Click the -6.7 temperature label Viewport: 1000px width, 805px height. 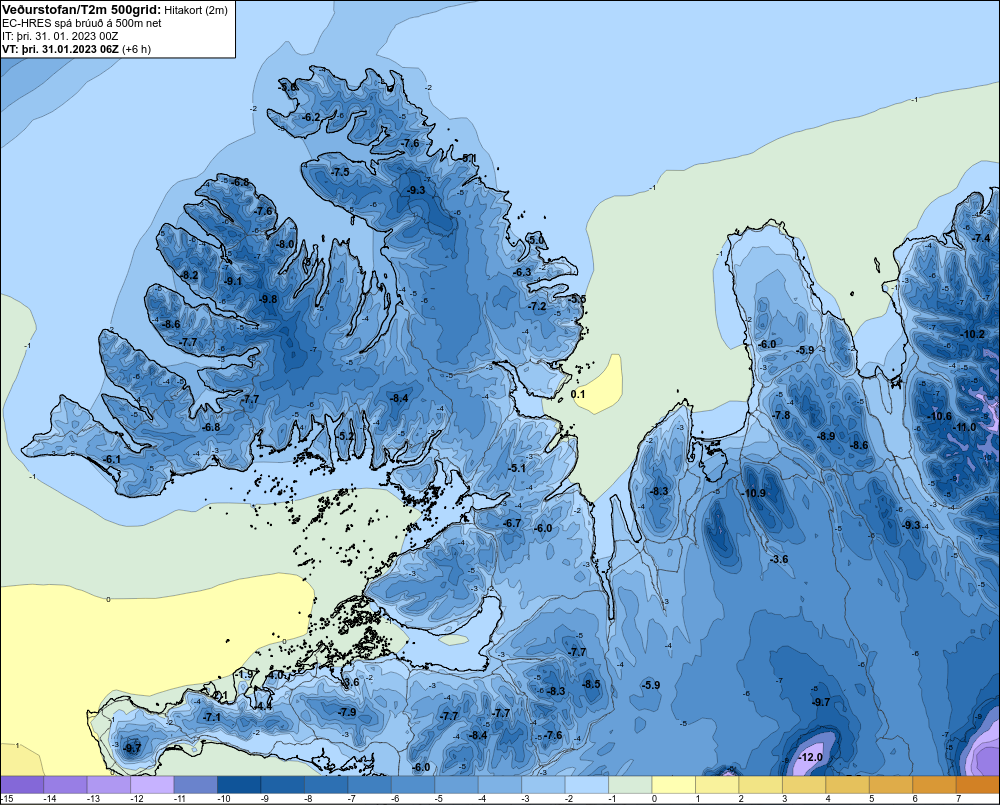(511, 523)
